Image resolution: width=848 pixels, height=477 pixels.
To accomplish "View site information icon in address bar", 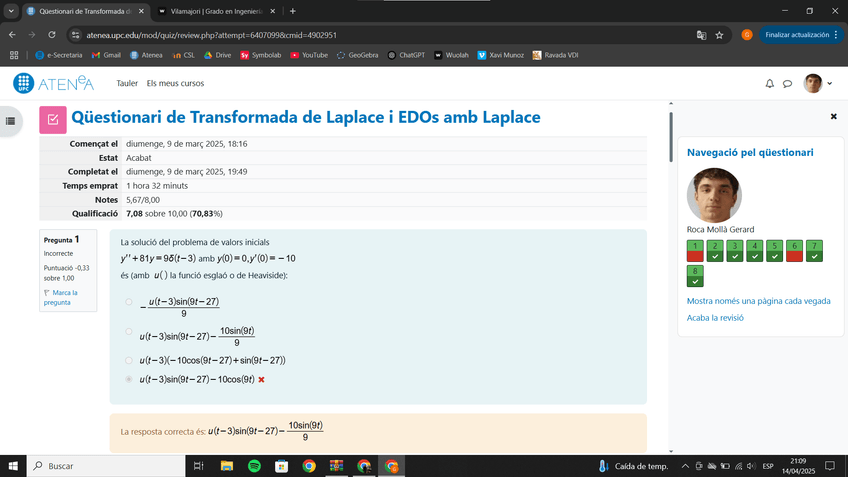I will [76, 35].
